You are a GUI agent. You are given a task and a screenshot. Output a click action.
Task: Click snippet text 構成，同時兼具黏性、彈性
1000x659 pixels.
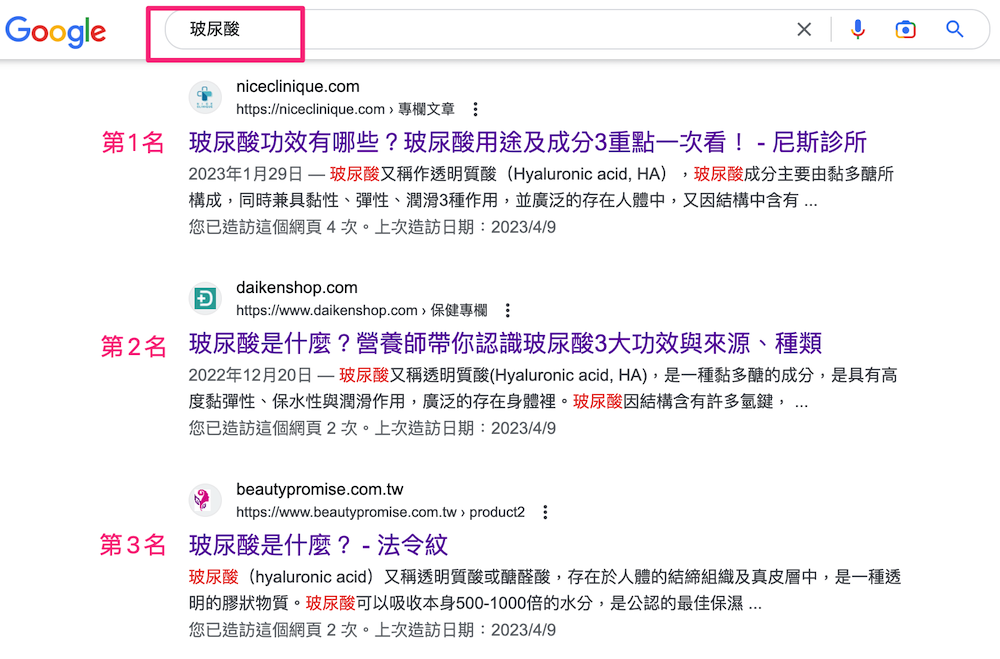[289, 201]
